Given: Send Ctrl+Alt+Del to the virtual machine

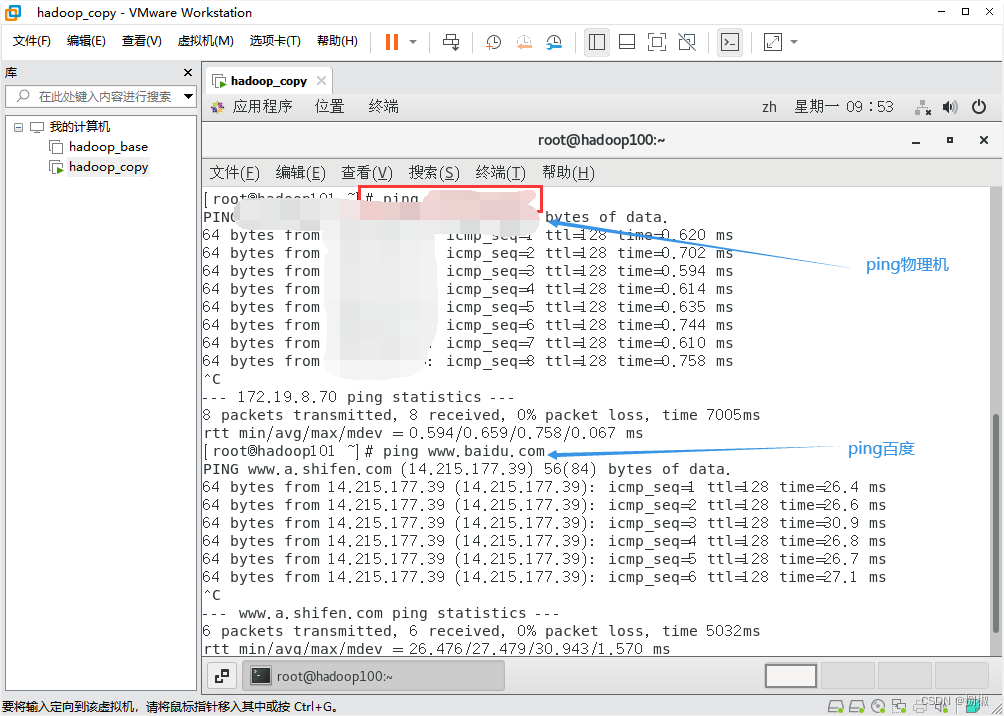Looking at the screenshot, I should (451, 42).
